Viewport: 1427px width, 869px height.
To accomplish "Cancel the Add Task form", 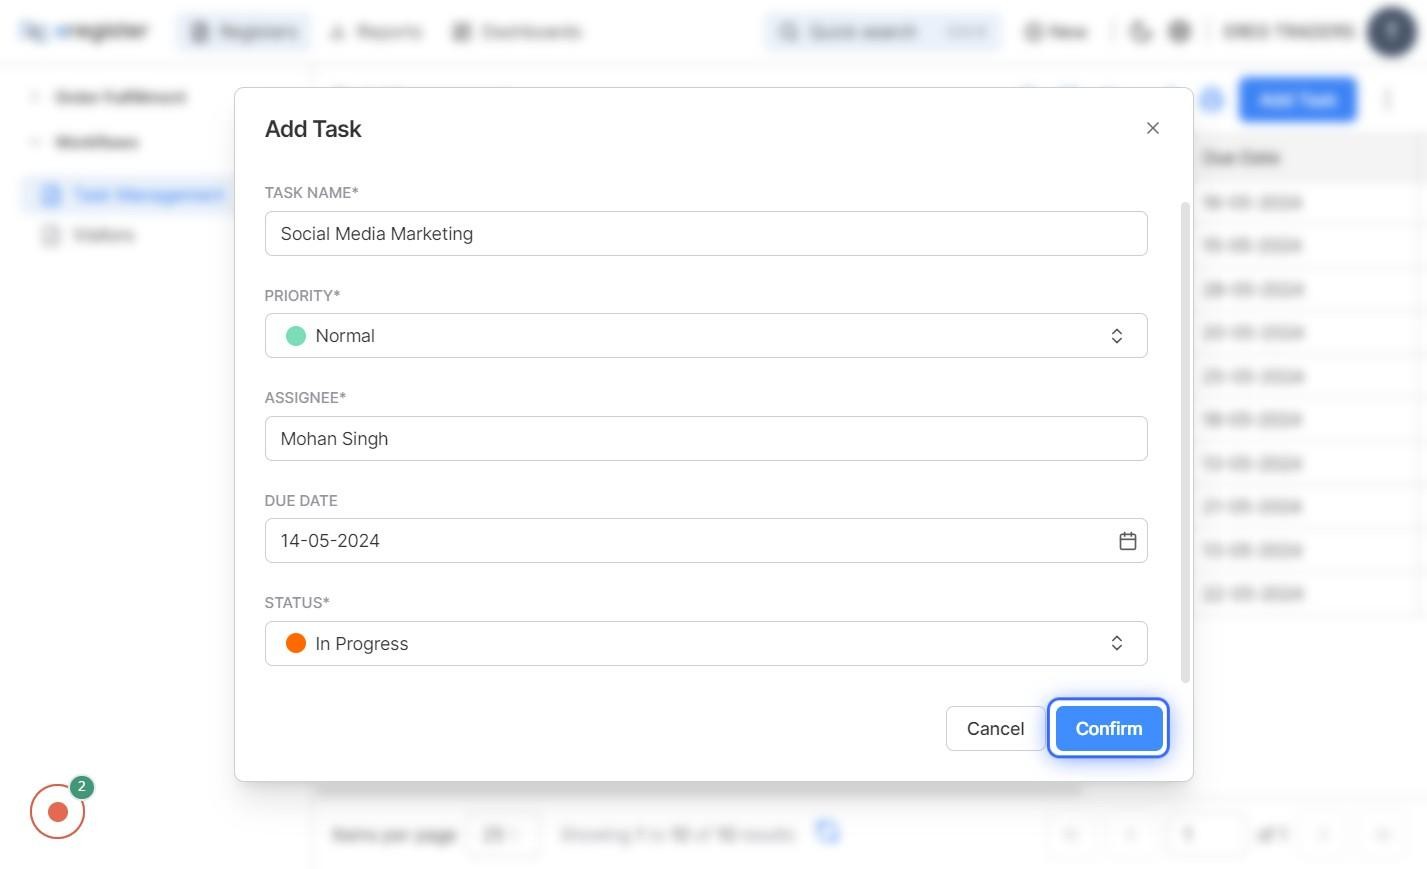I will (x=995, y=729).
